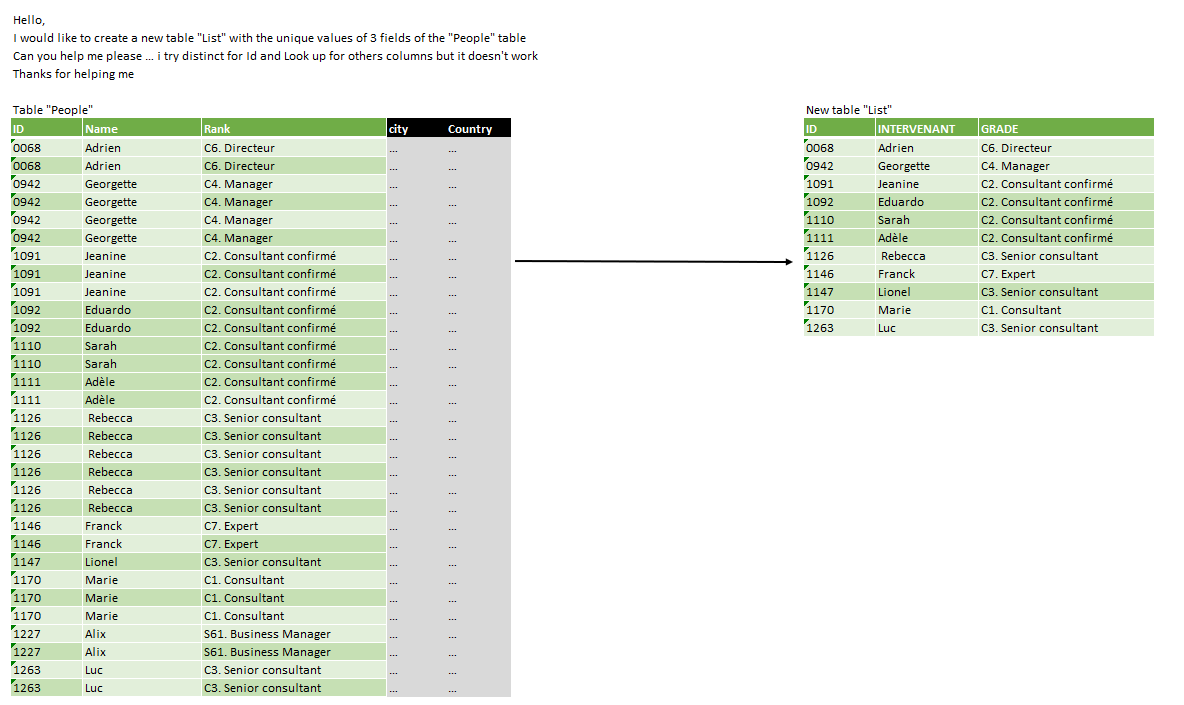Select ID 1146 in the List table

pos(840,275)
